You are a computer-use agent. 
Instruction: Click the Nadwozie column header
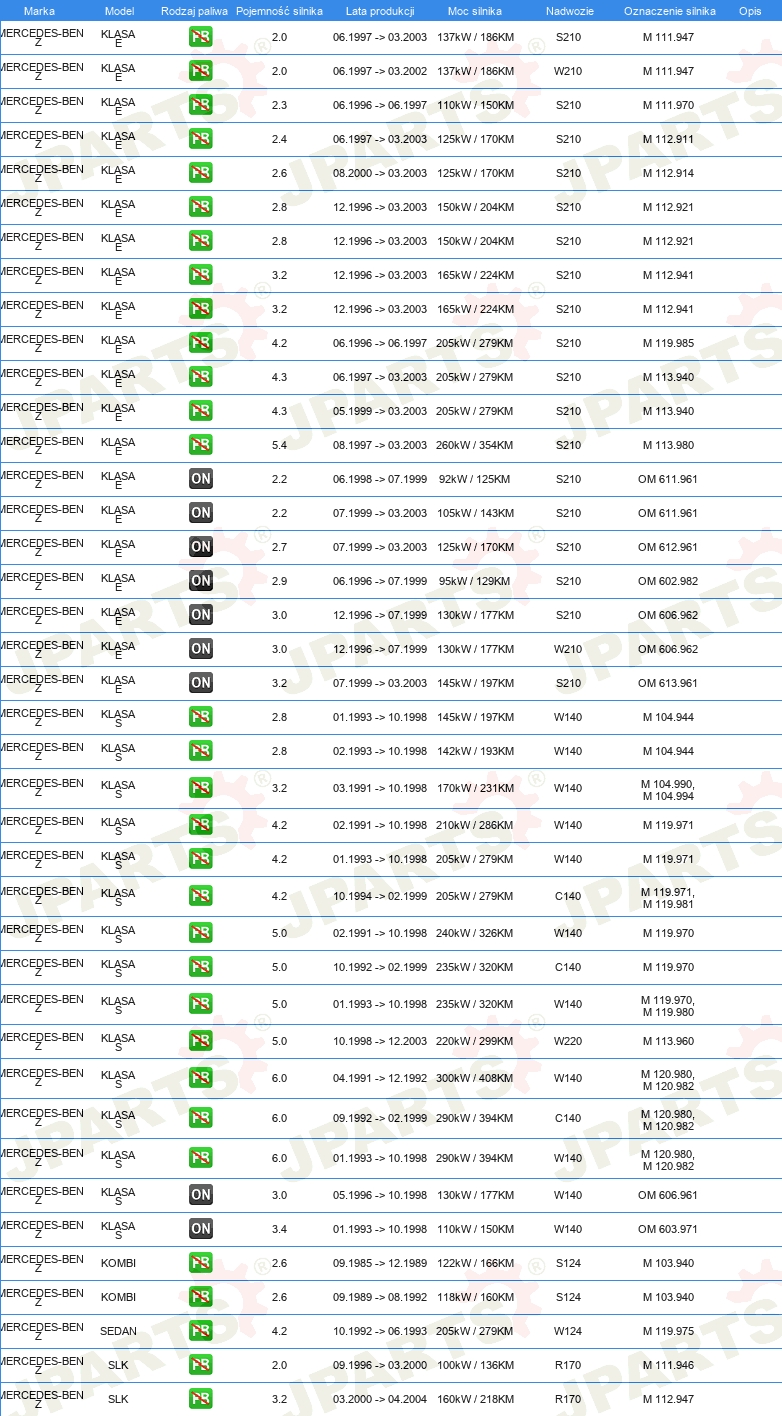(569, 11)
